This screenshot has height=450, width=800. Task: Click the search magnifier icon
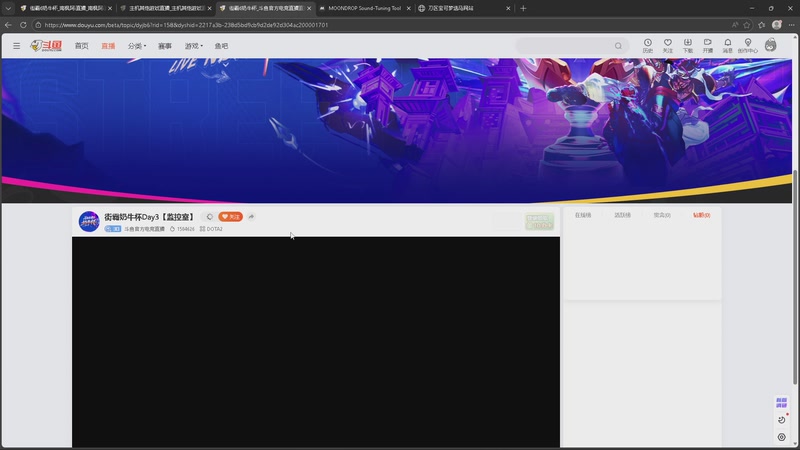tap(618, 46)
